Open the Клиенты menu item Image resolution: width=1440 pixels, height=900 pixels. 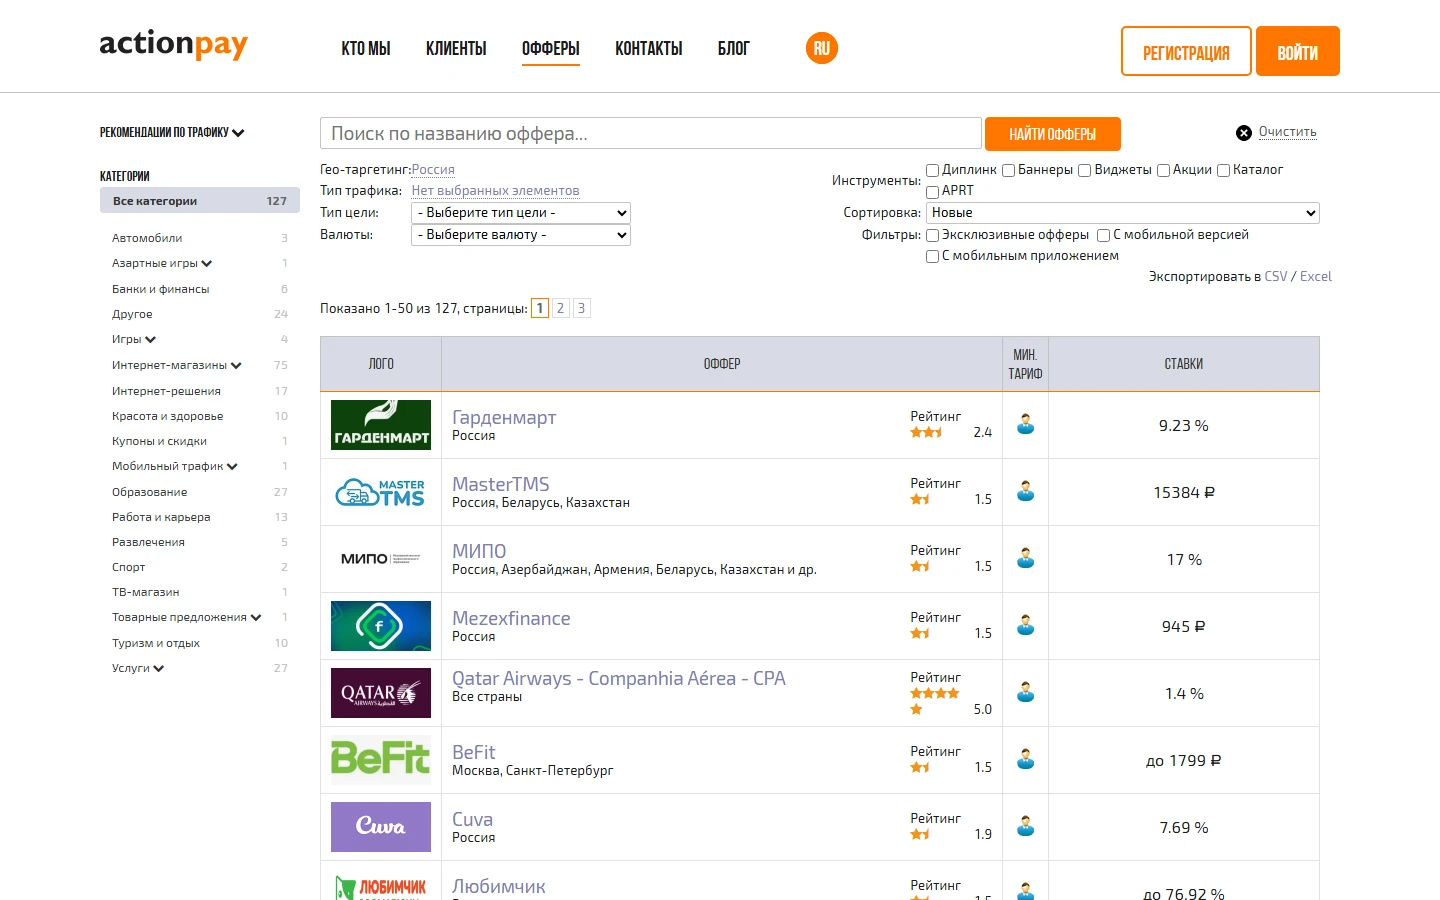coord(456,48)
